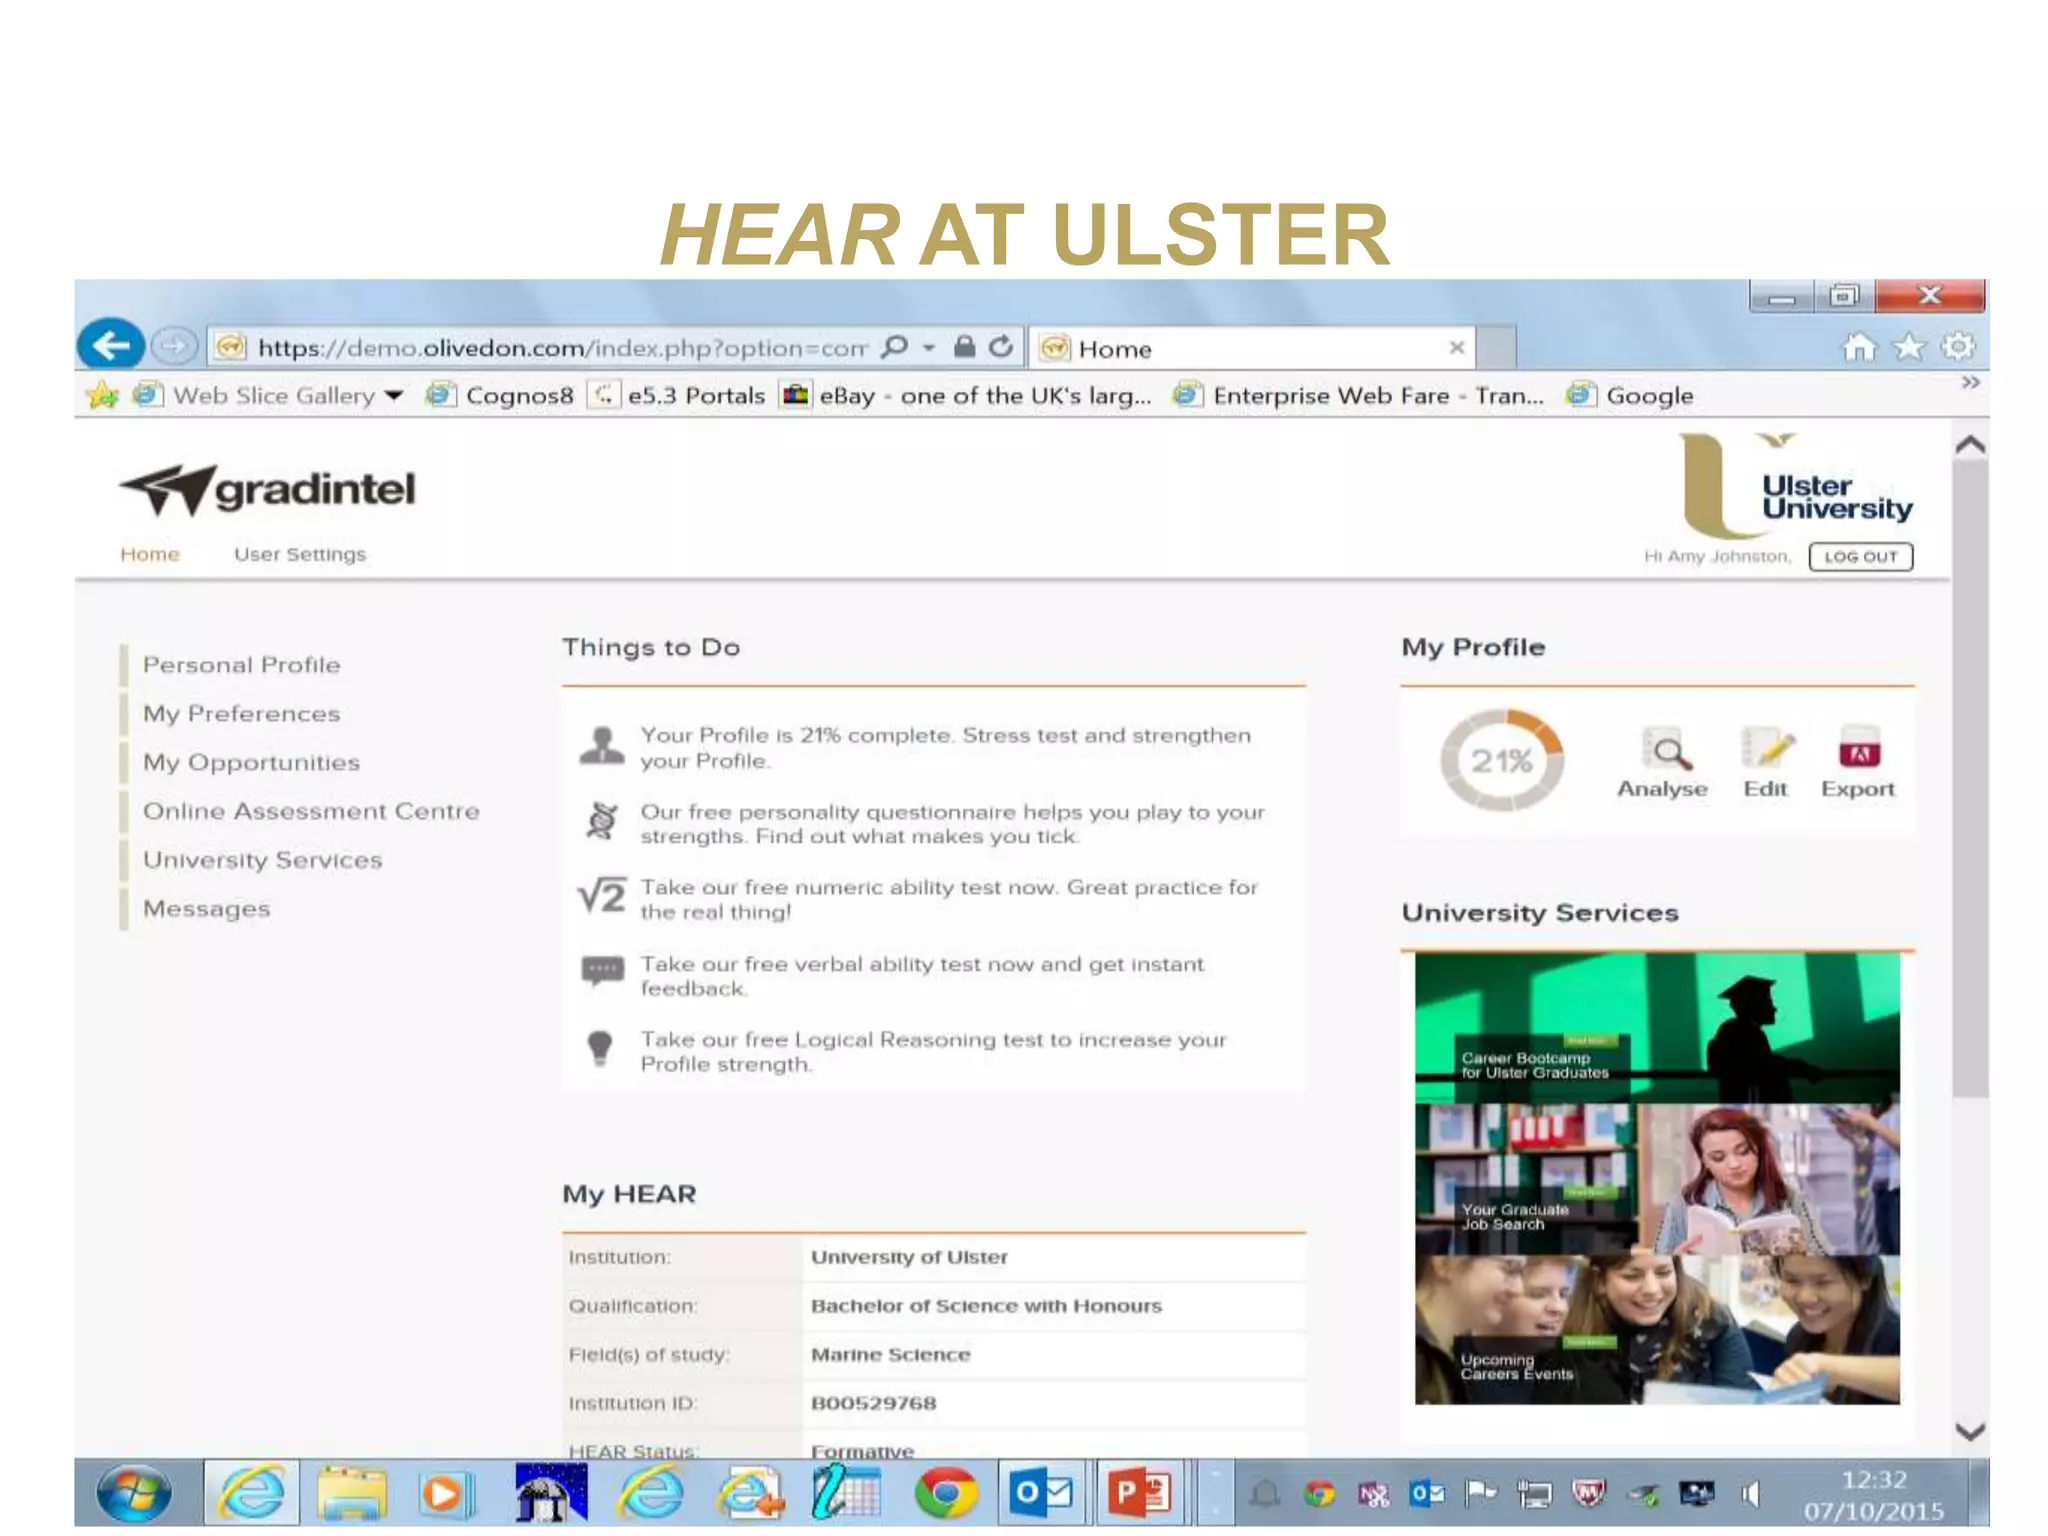
Task: Open Your Graduate Job Search image
Action: coord(1657,1179)
